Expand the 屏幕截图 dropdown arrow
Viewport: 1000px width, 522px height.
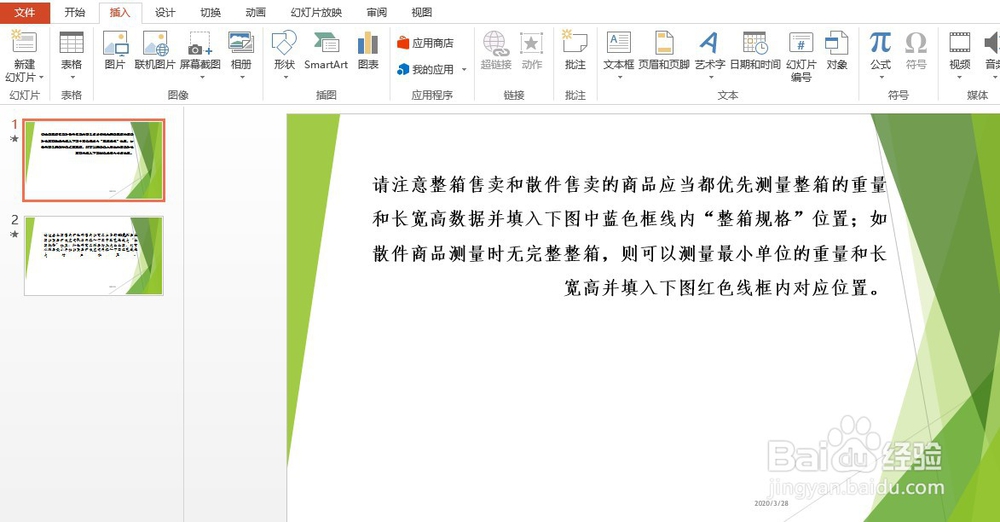(202, 77)
